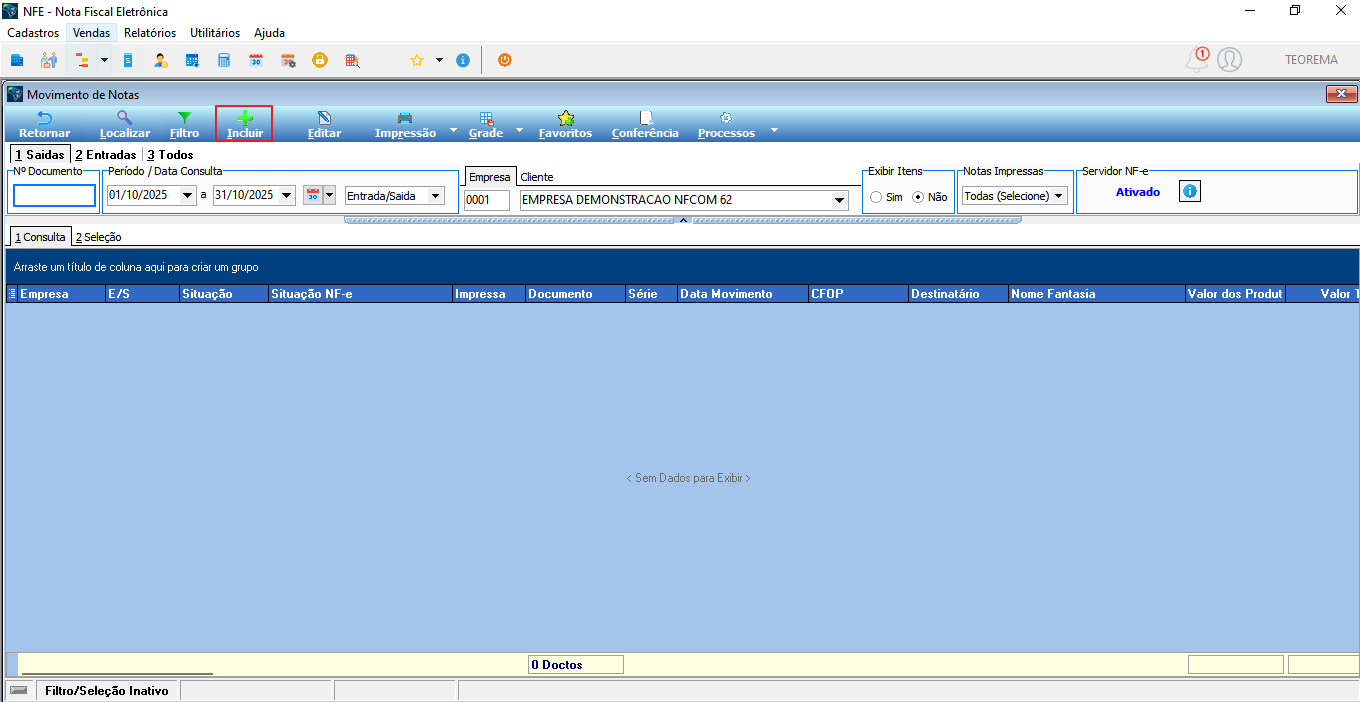The image size is (1360, 702).
Task: Open the Utilitários menu
Action: pos(215,33)
